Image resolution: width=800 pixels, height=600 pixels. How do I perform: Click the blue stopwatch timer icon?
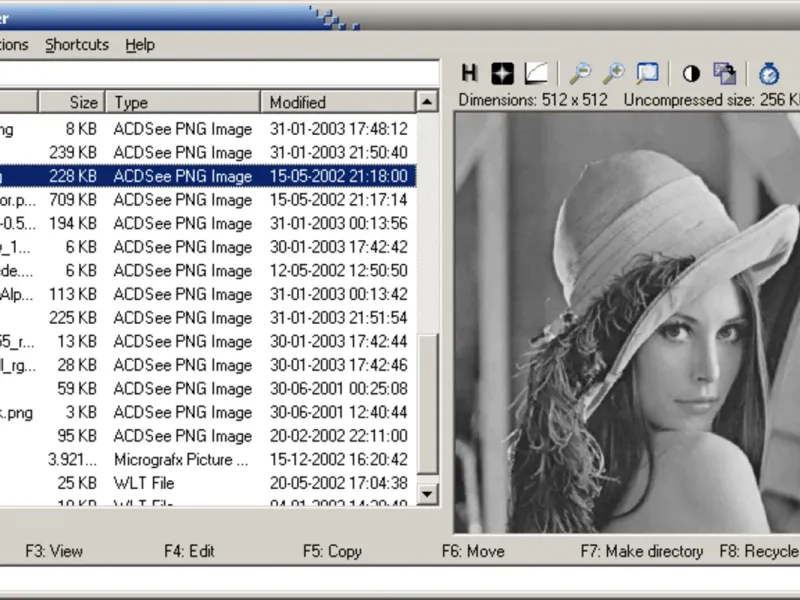[769, 73]
